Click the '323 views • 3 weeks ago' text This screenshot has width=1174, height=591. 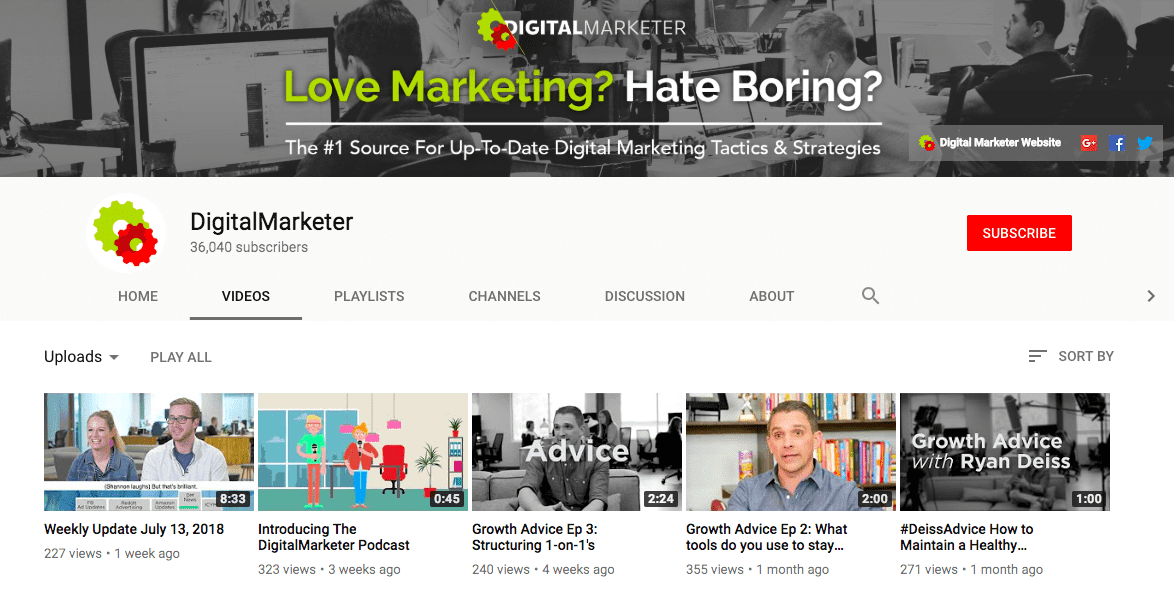point(329,569)
